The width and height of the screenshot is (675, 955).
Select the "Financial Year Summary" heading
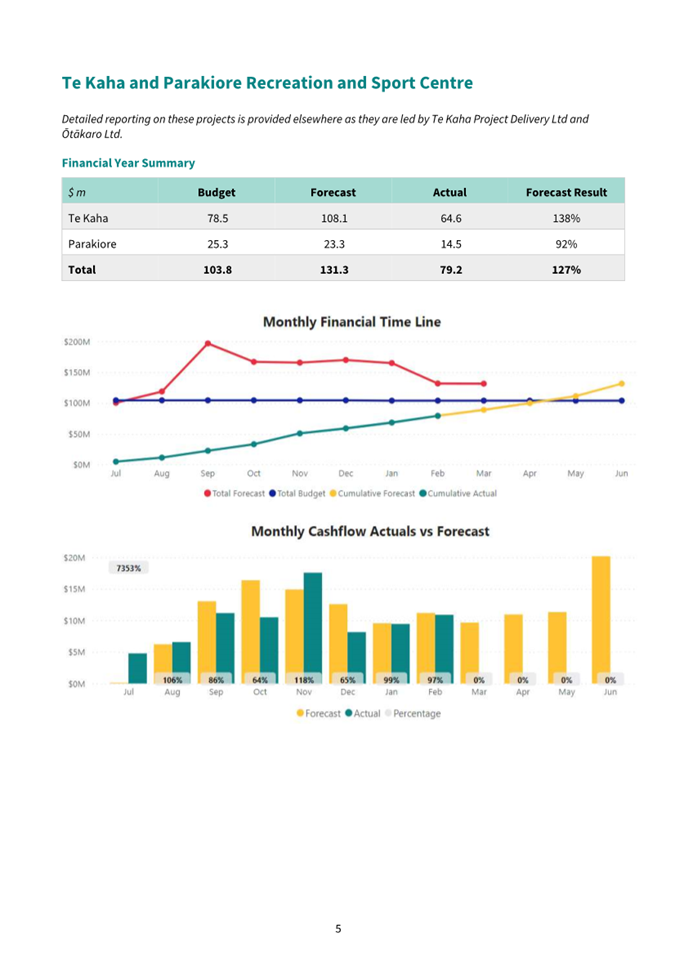coord(129,163)
